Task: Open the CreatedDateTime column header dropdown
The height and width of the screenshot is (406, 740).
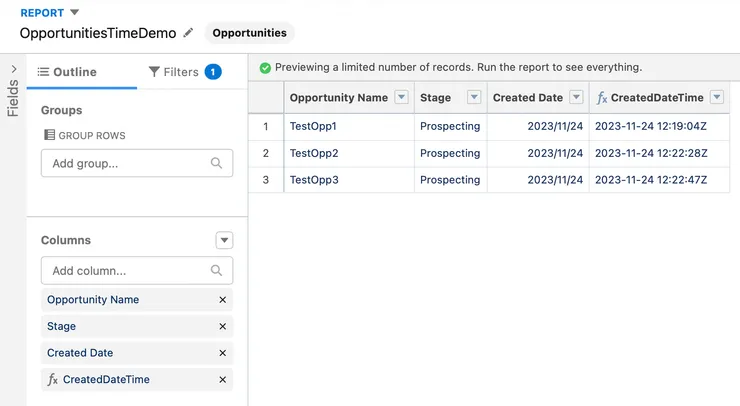Action: pyautogui.click(x=720, y=98)
